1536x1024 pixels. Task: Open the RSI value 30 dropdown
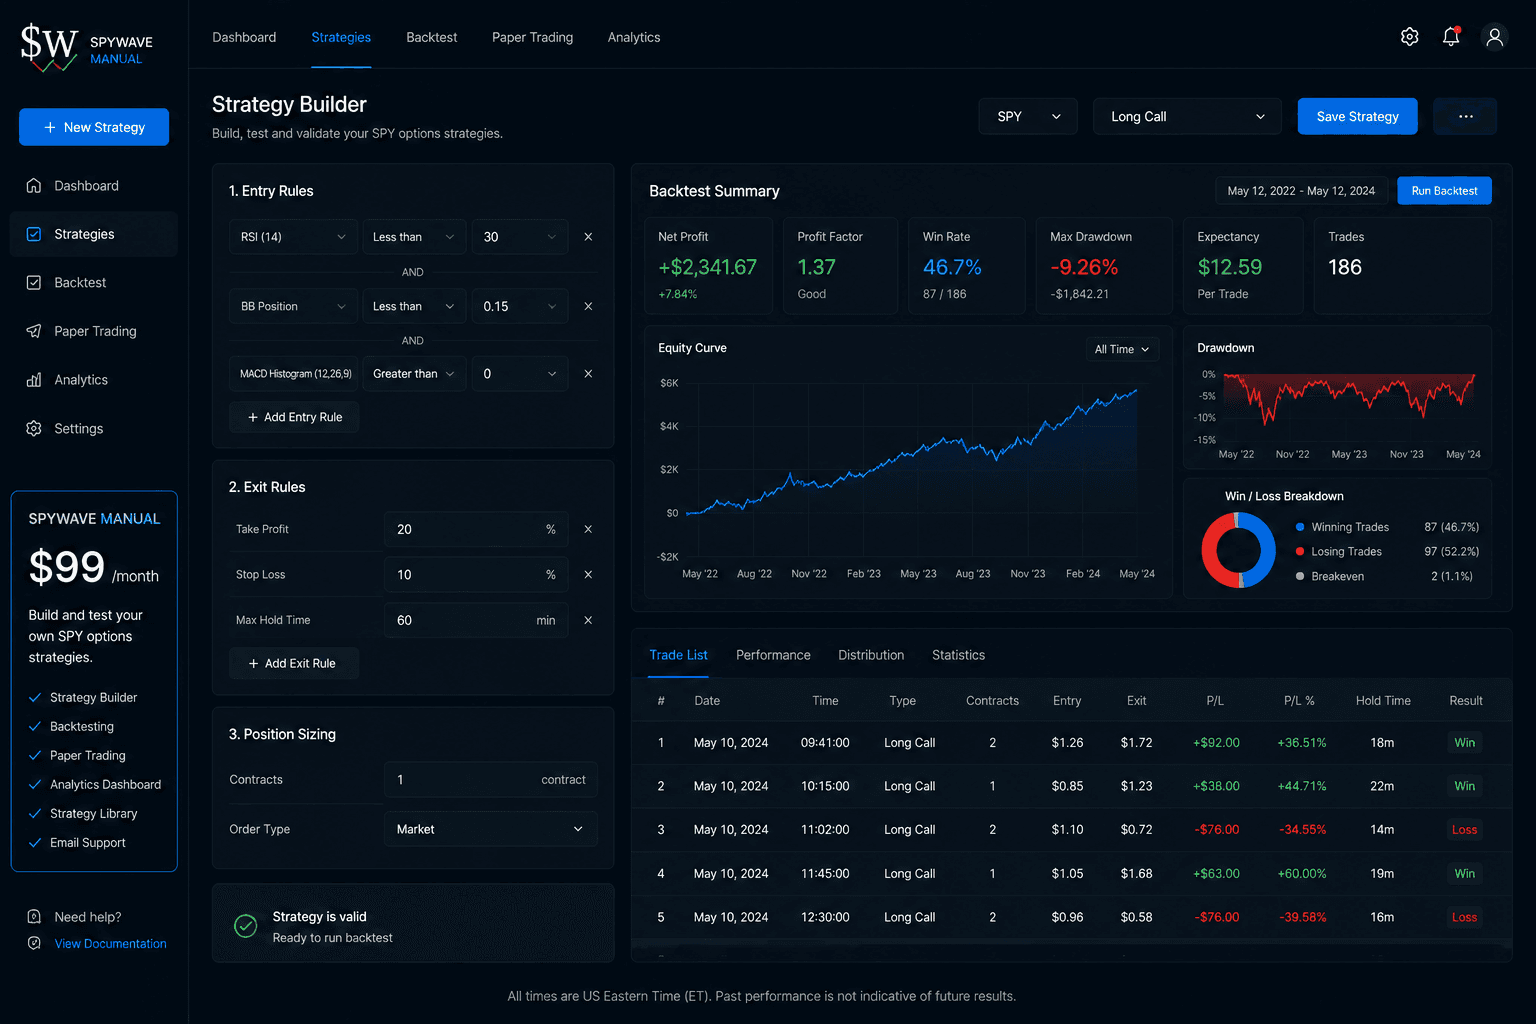[520, 237]
